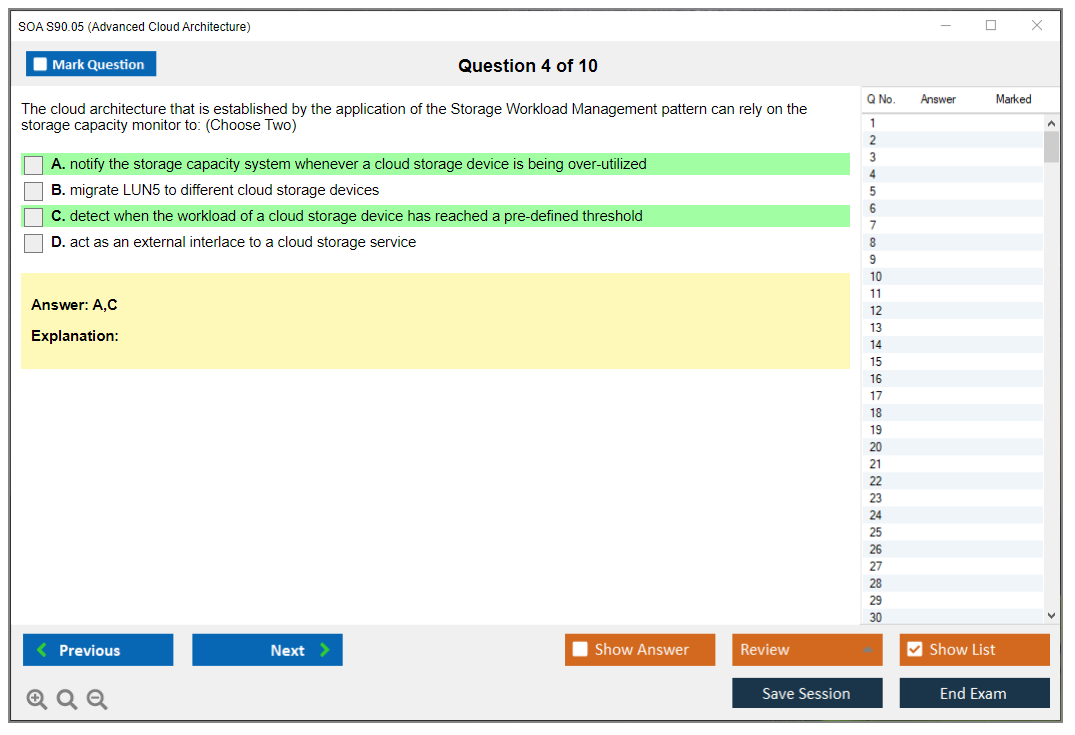This screenshot has height=735, width=1075.
Task: Jump to question 25 in the list
Action: pos(876,532)
